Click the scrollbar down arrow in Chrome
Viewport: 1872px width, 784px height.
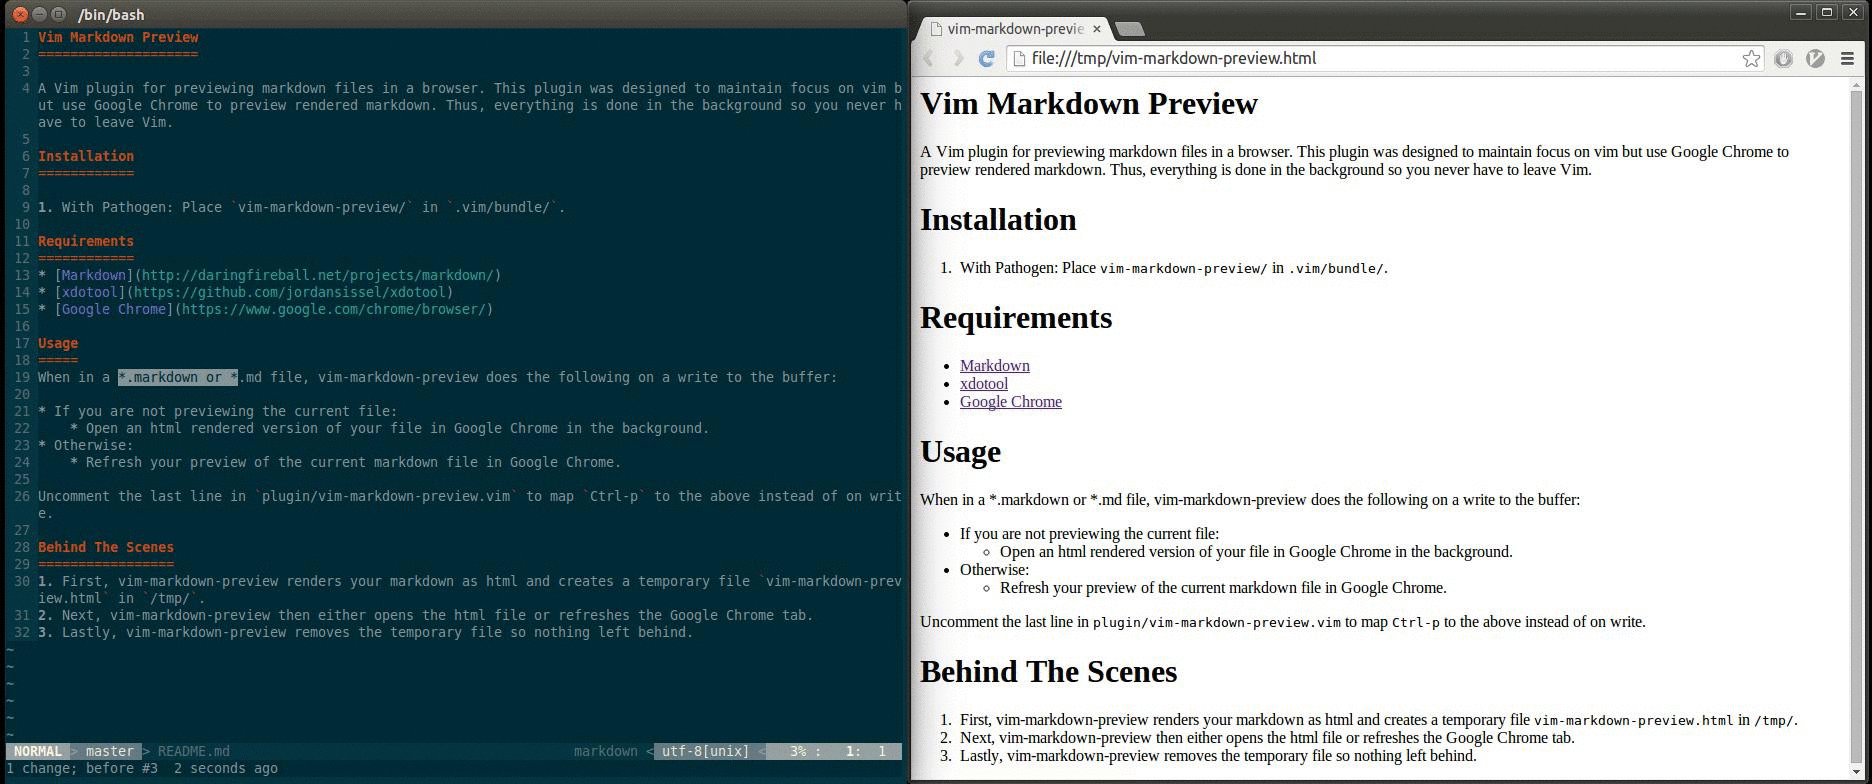click(x=1857, y=773)
